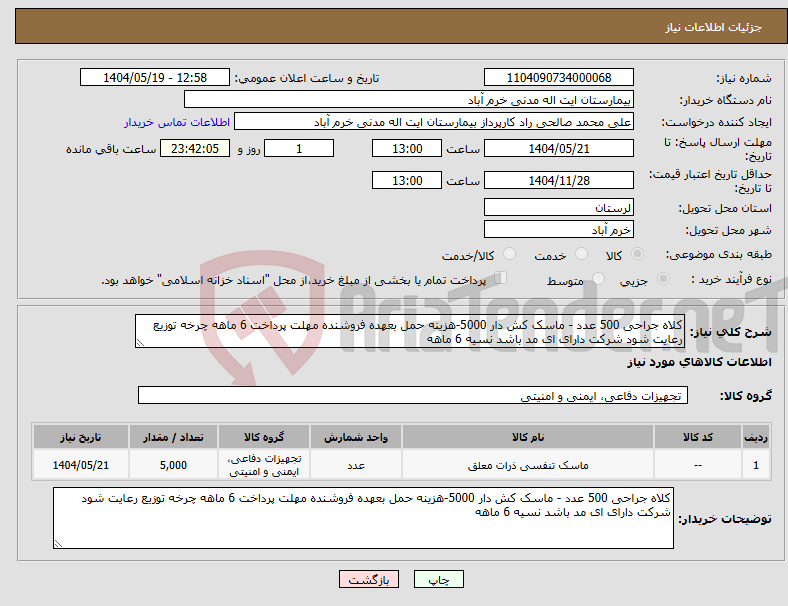Click the response deadline date 1404/05/21 field
This screenshot has height=606, width=788.
pos(559,149)
